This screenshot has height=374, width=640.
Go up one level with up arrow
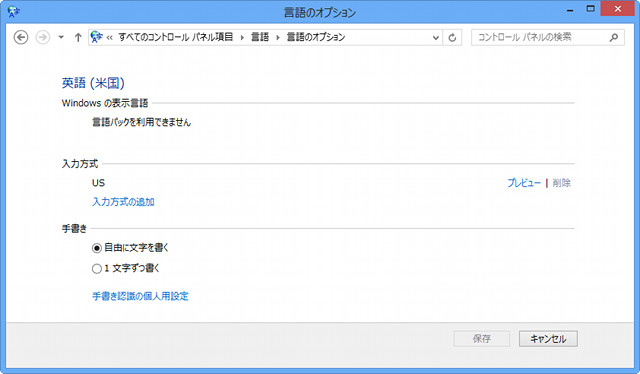click(78, 37)
